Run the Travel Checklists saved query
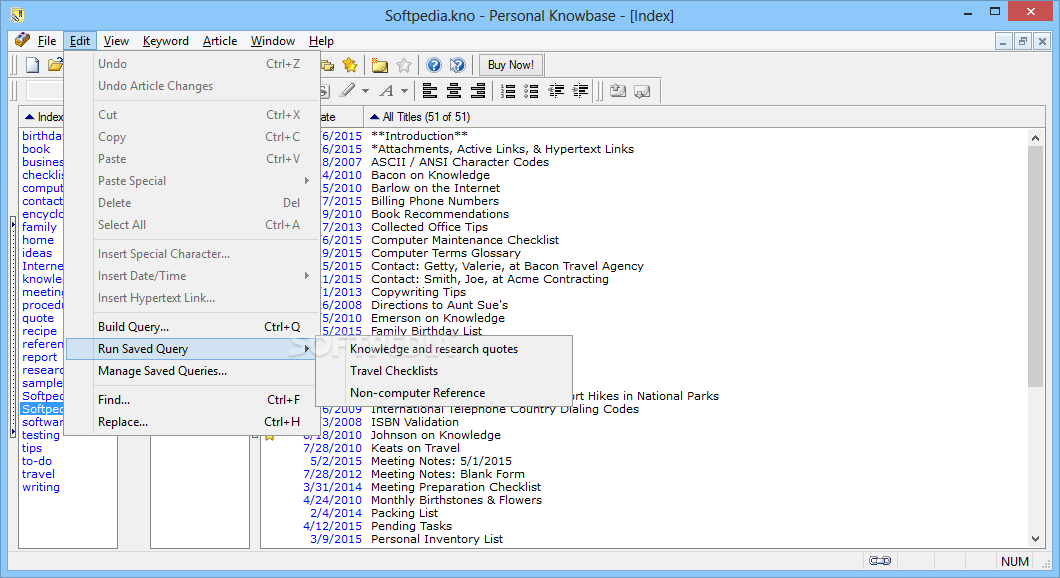 click(x=444, y=370)
